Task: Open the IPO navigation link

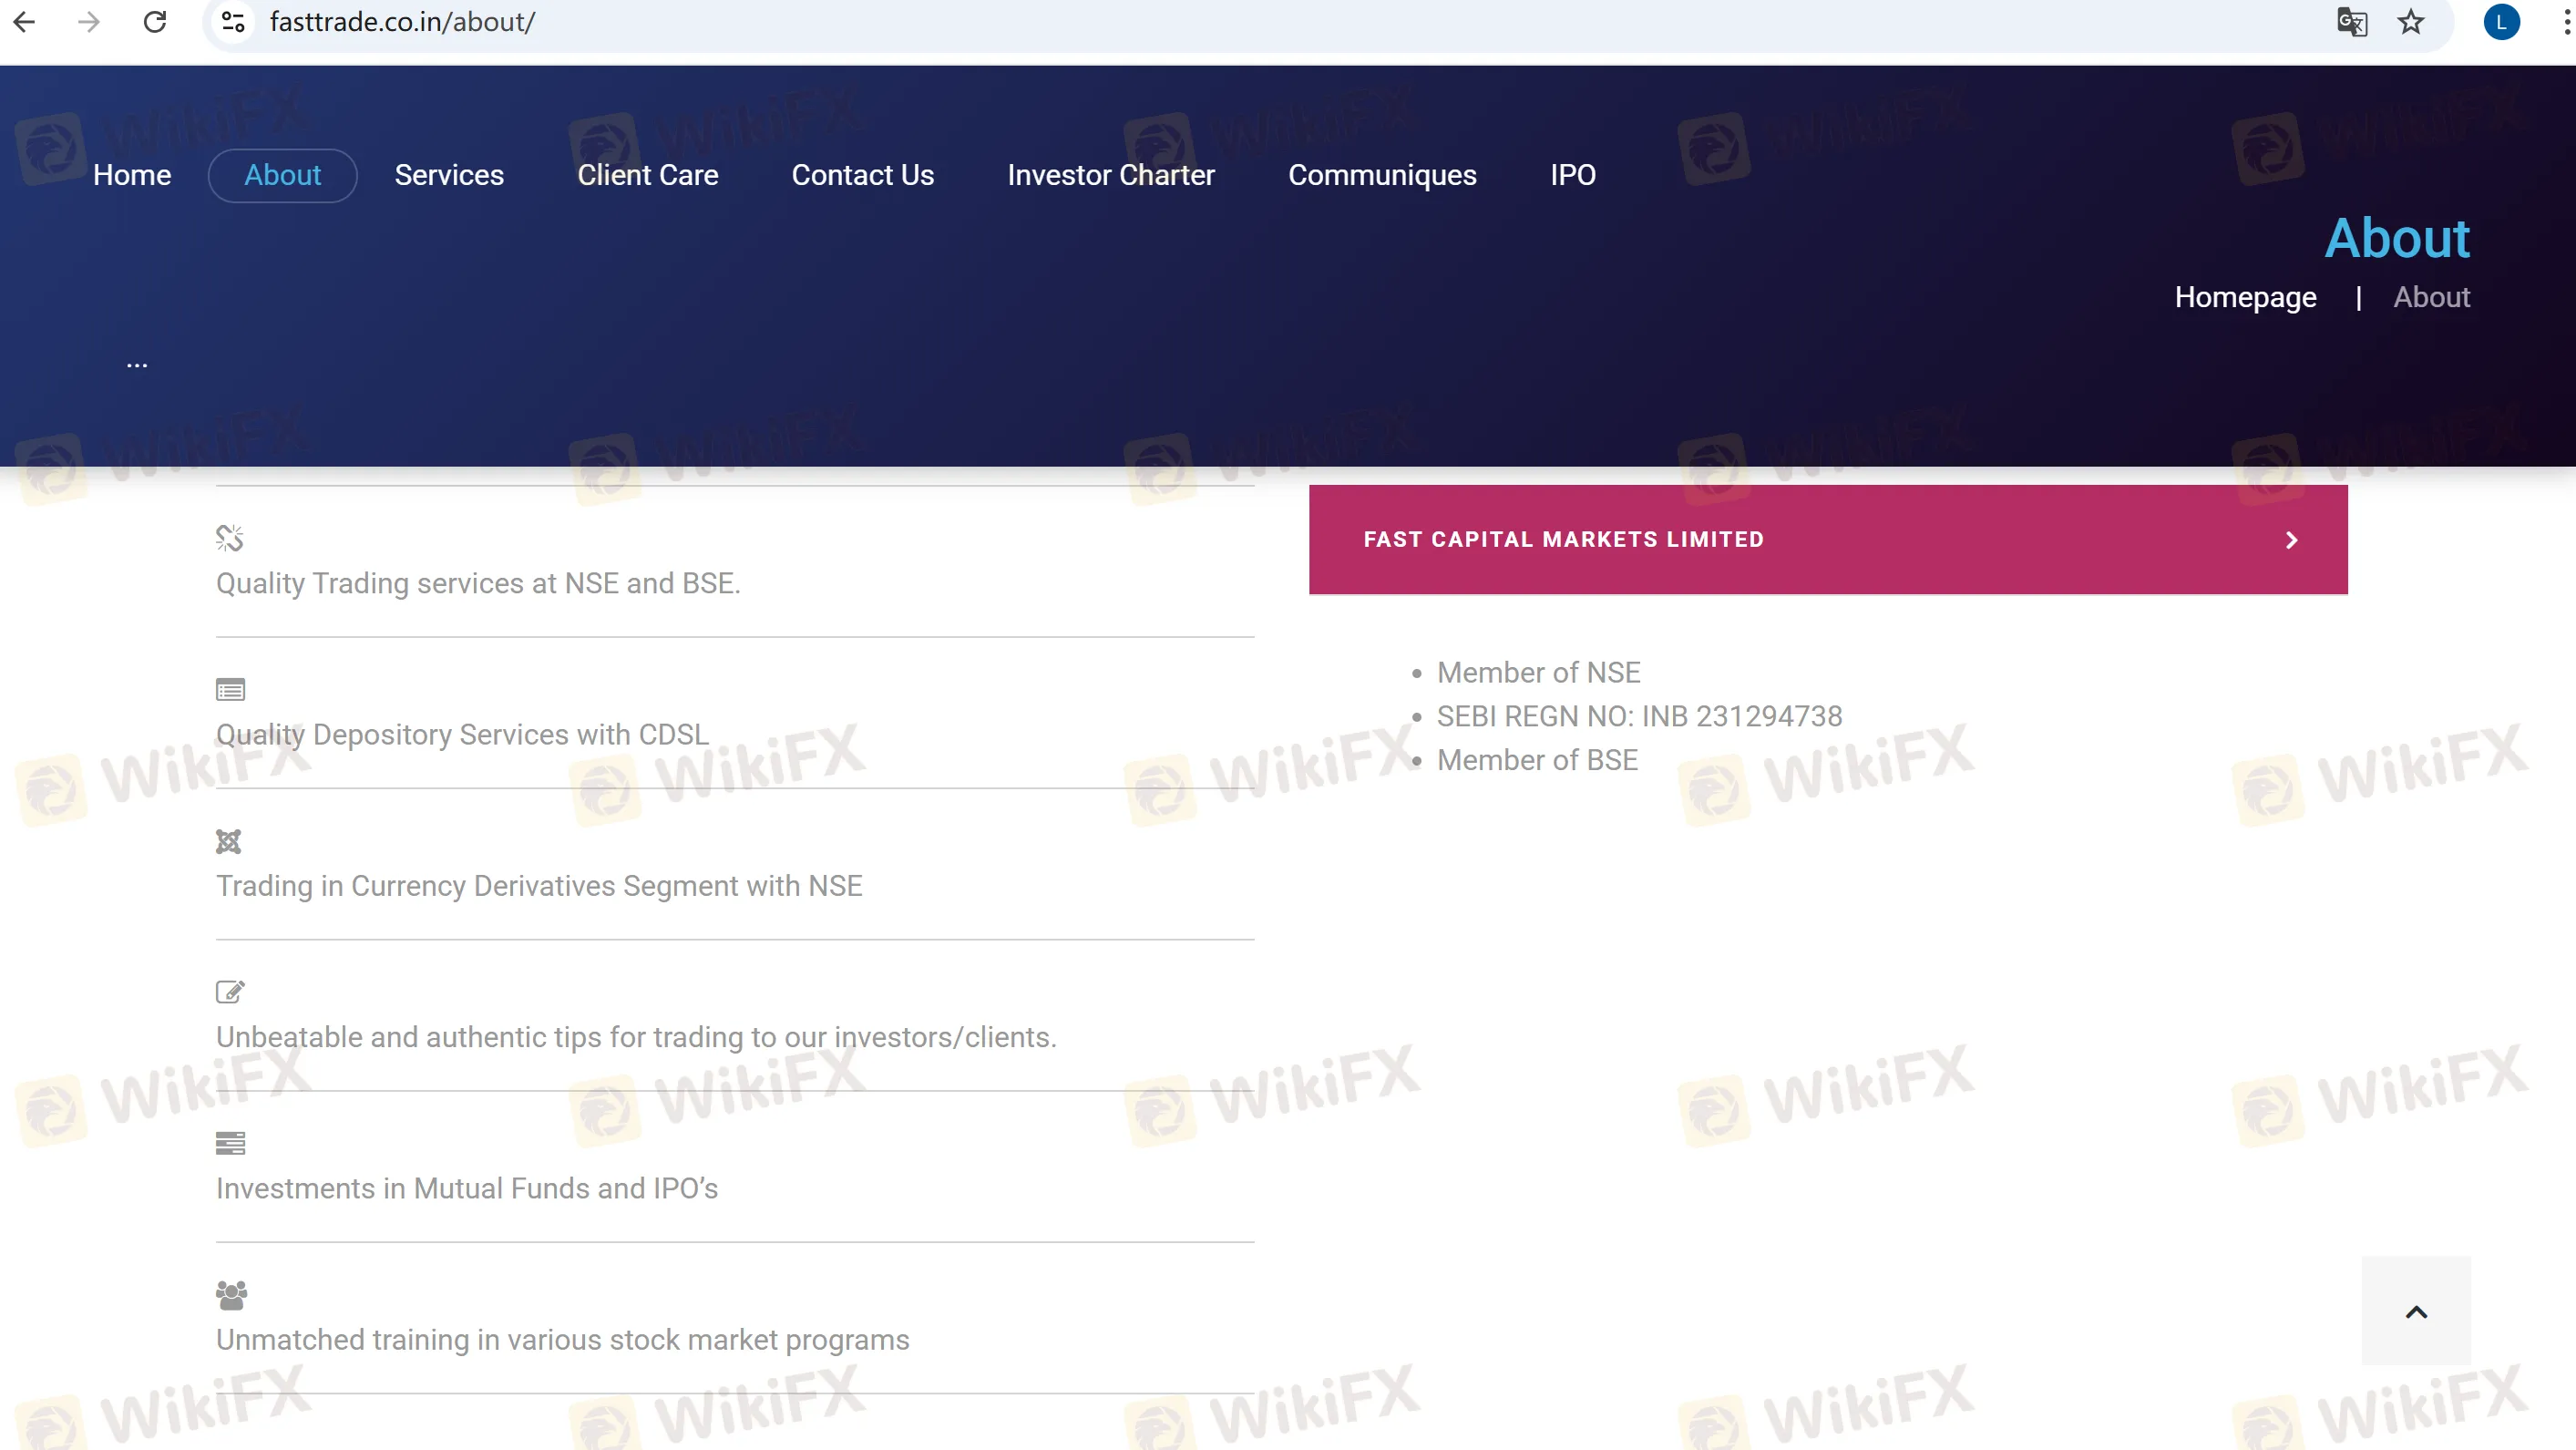Action: (x=1572, y=175)
